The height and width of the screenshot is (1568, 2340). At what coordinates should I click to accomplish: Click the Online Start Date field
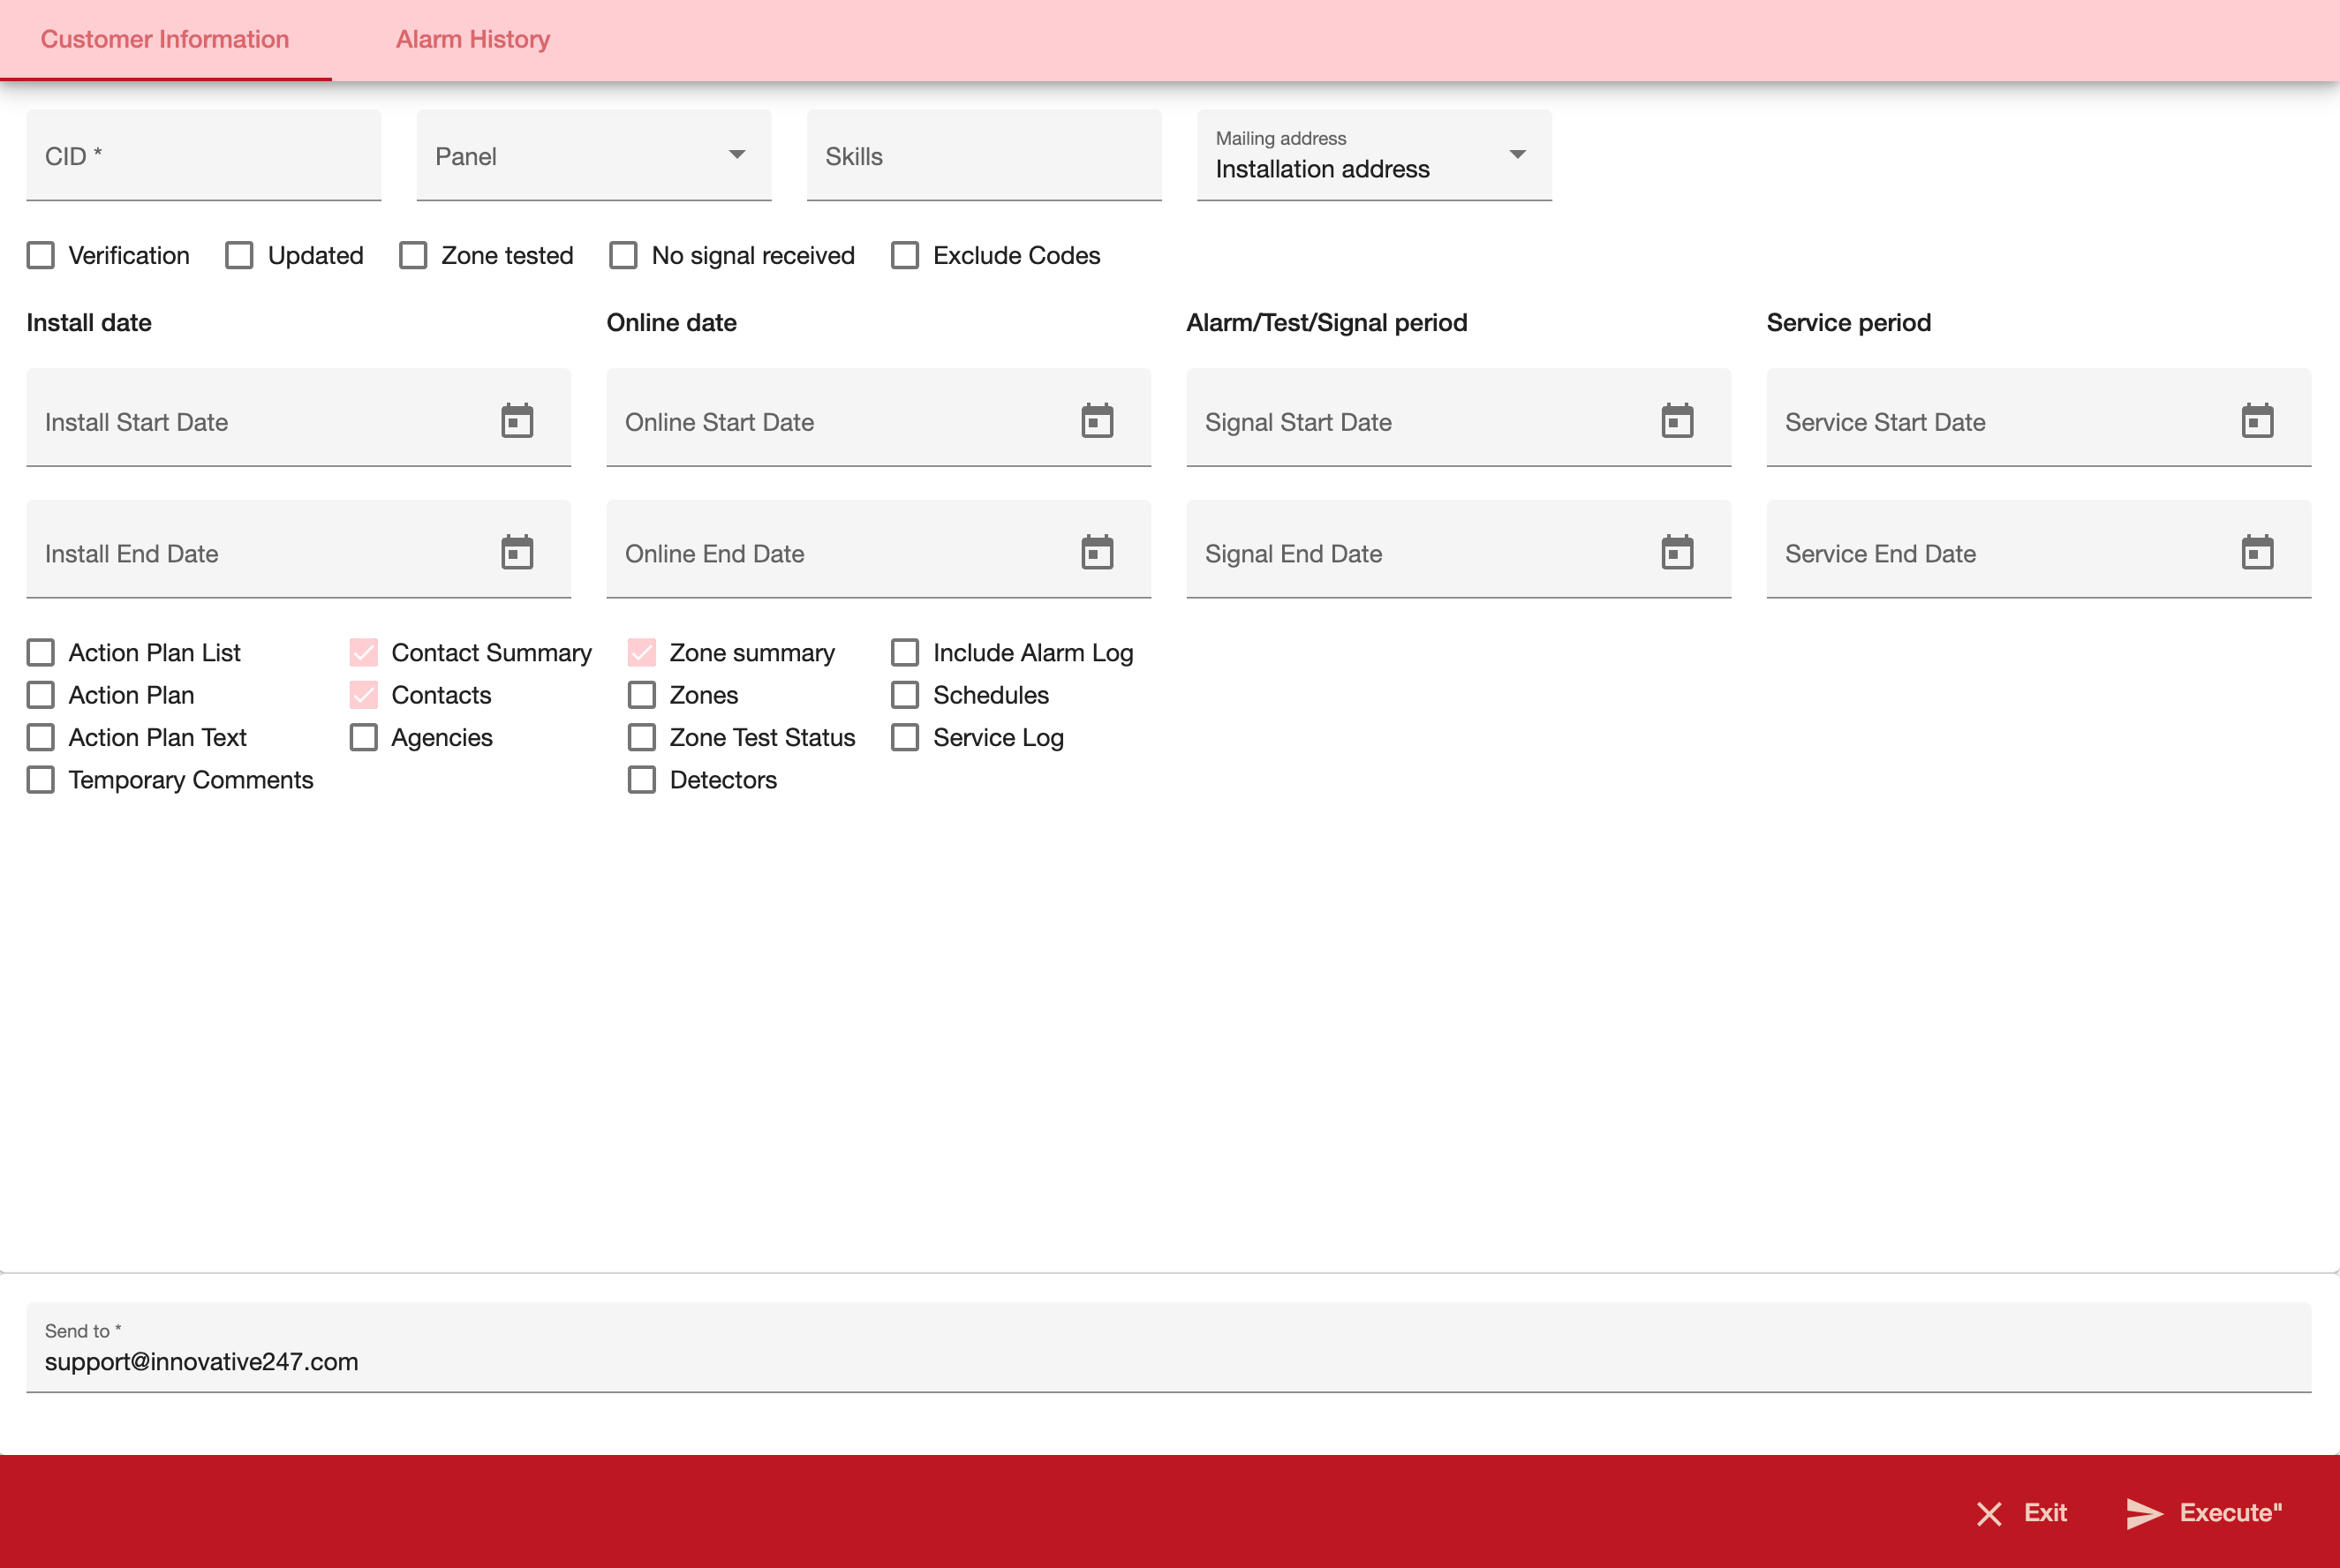pyautogui.click(x=879, y=418)
